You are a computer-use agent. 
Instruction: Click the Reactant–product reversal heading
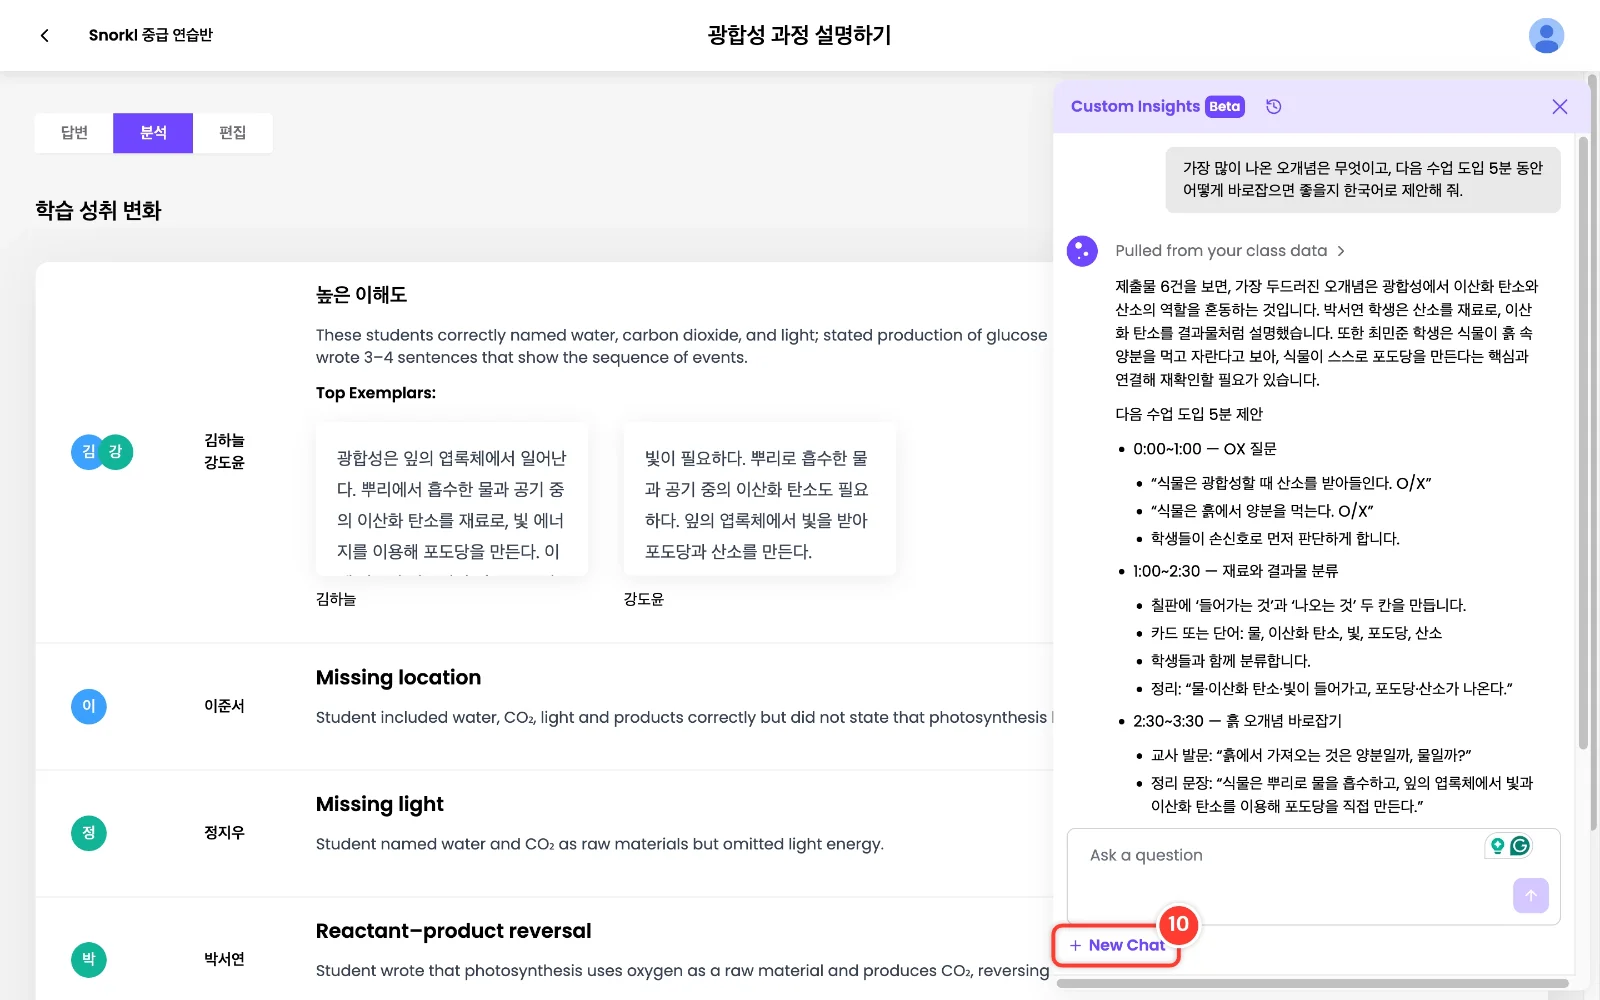click(x=453, y=931)
